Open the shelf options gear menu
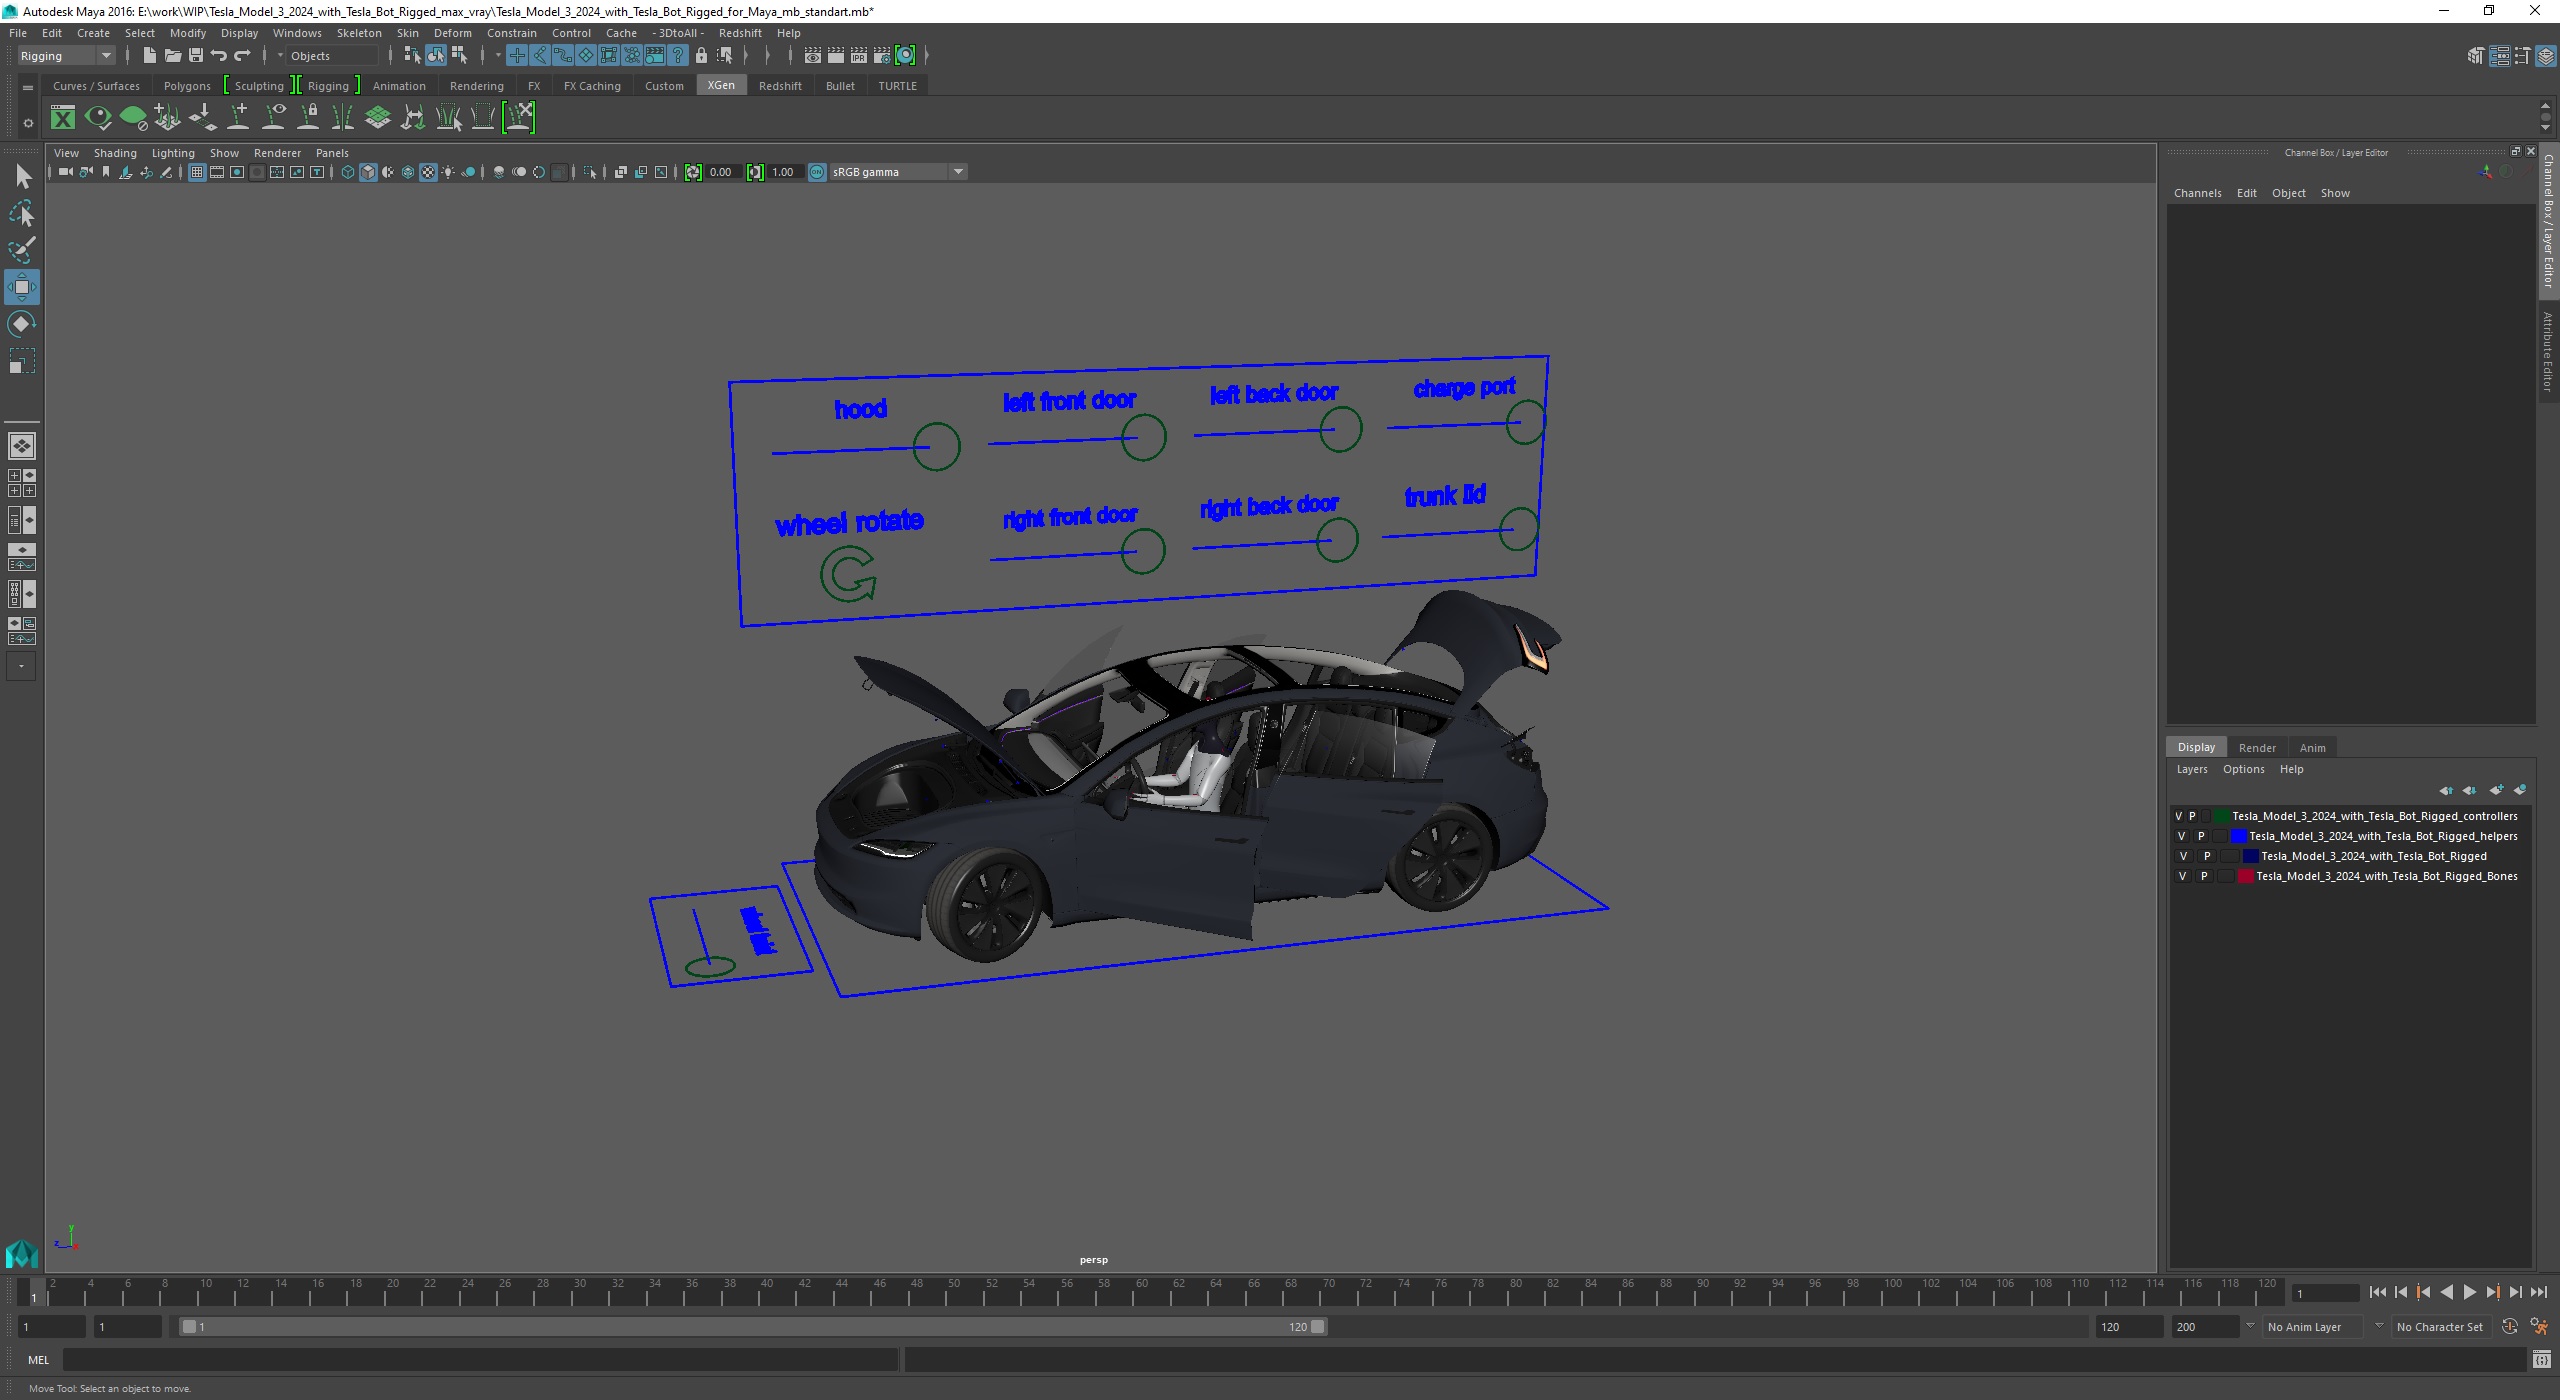2560x1400 pixels. click(x=28, y=123)
